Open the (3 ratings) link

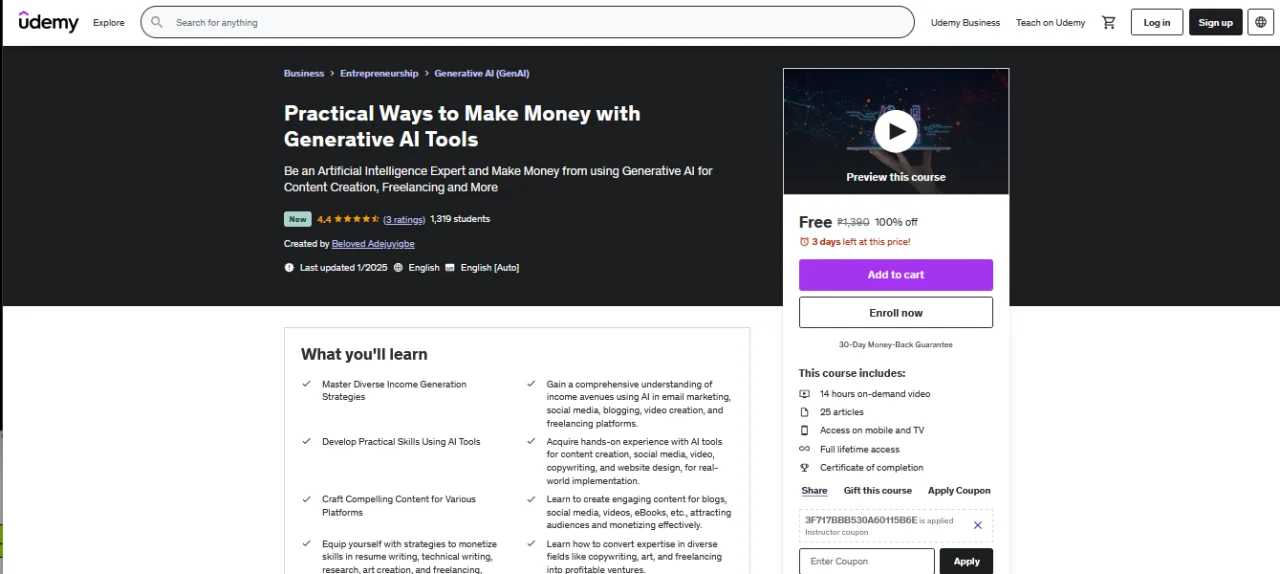pos(404,219)
